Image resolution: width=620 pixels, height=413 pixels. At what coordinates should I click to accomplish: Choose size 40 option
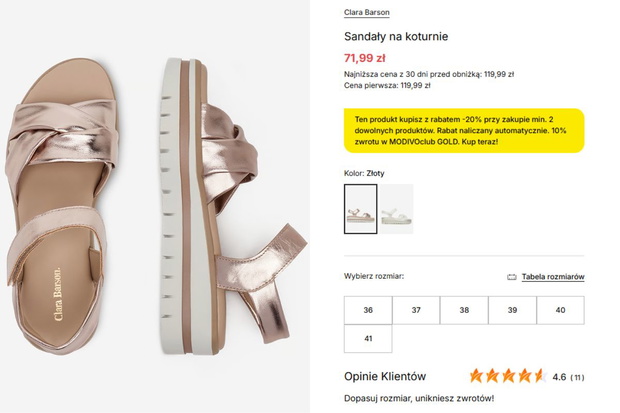560,310
